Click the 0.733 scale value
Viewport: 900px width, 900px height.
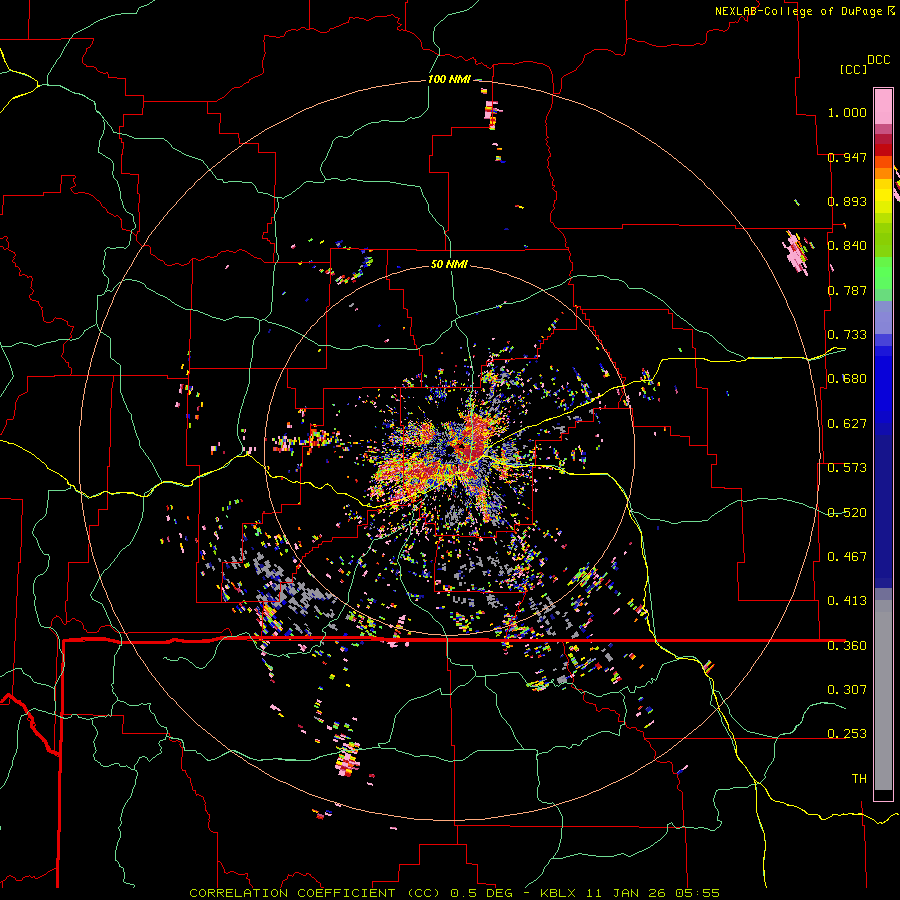pos(847,335)
